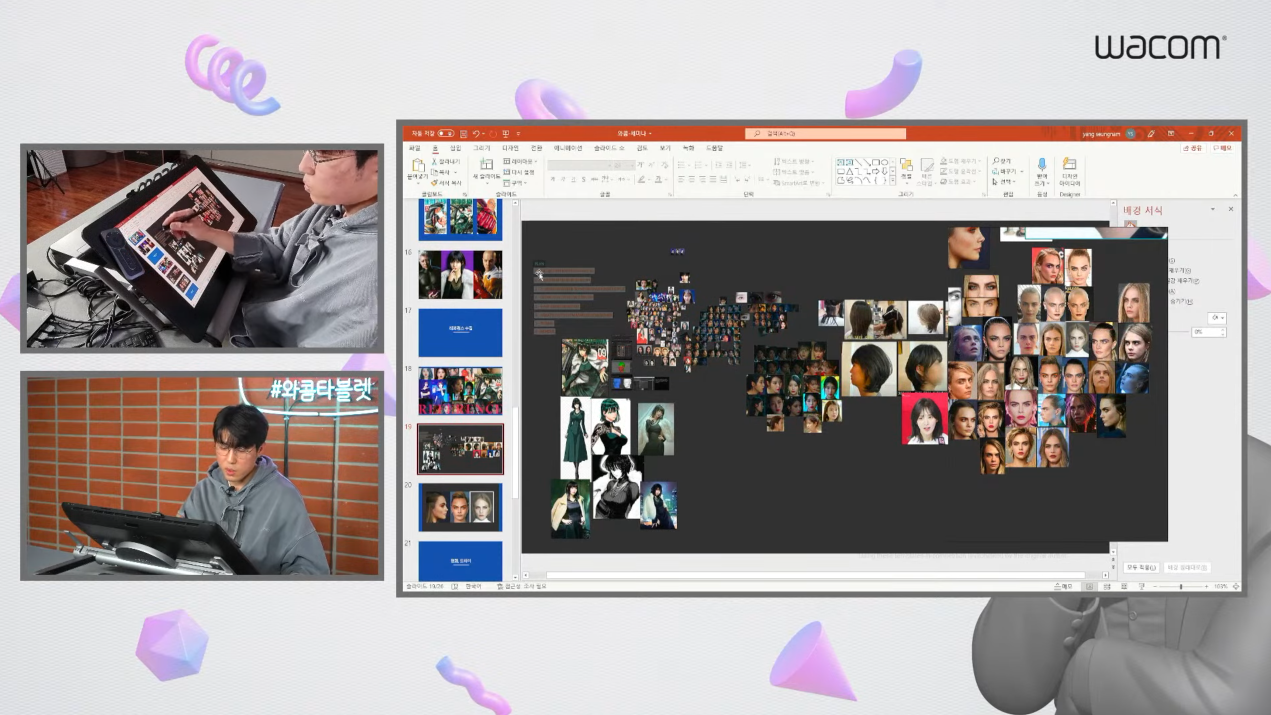The height and width of the screenshot is (715, 1271).
Task: Switch to the 전환 (Transitions) tab
Action: [536, 148]
